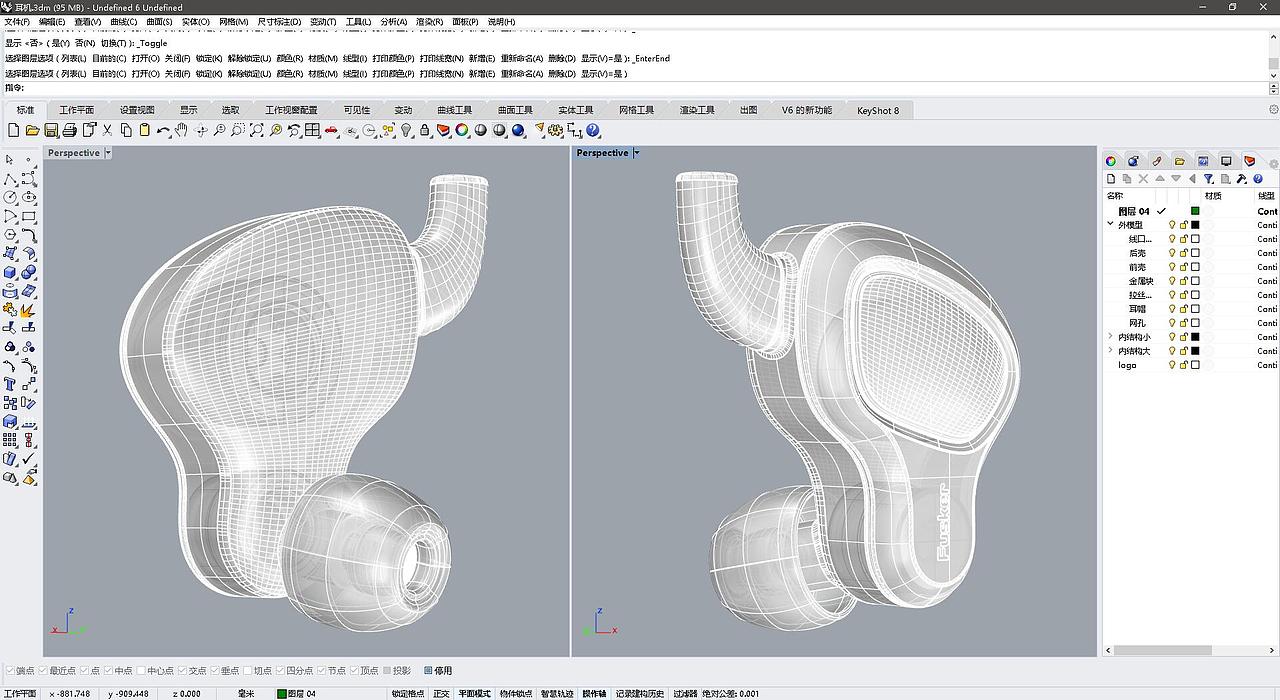Open a file with the folder icon
This screenshot has height=700, width=1280.
pos(32,130)
